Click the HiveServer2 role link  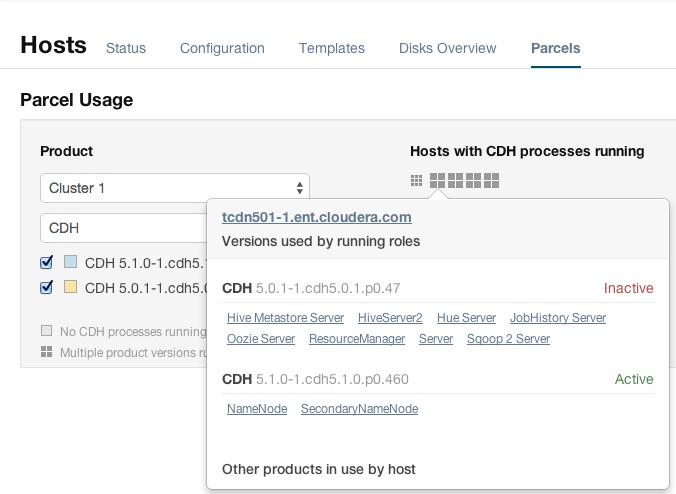390,318
